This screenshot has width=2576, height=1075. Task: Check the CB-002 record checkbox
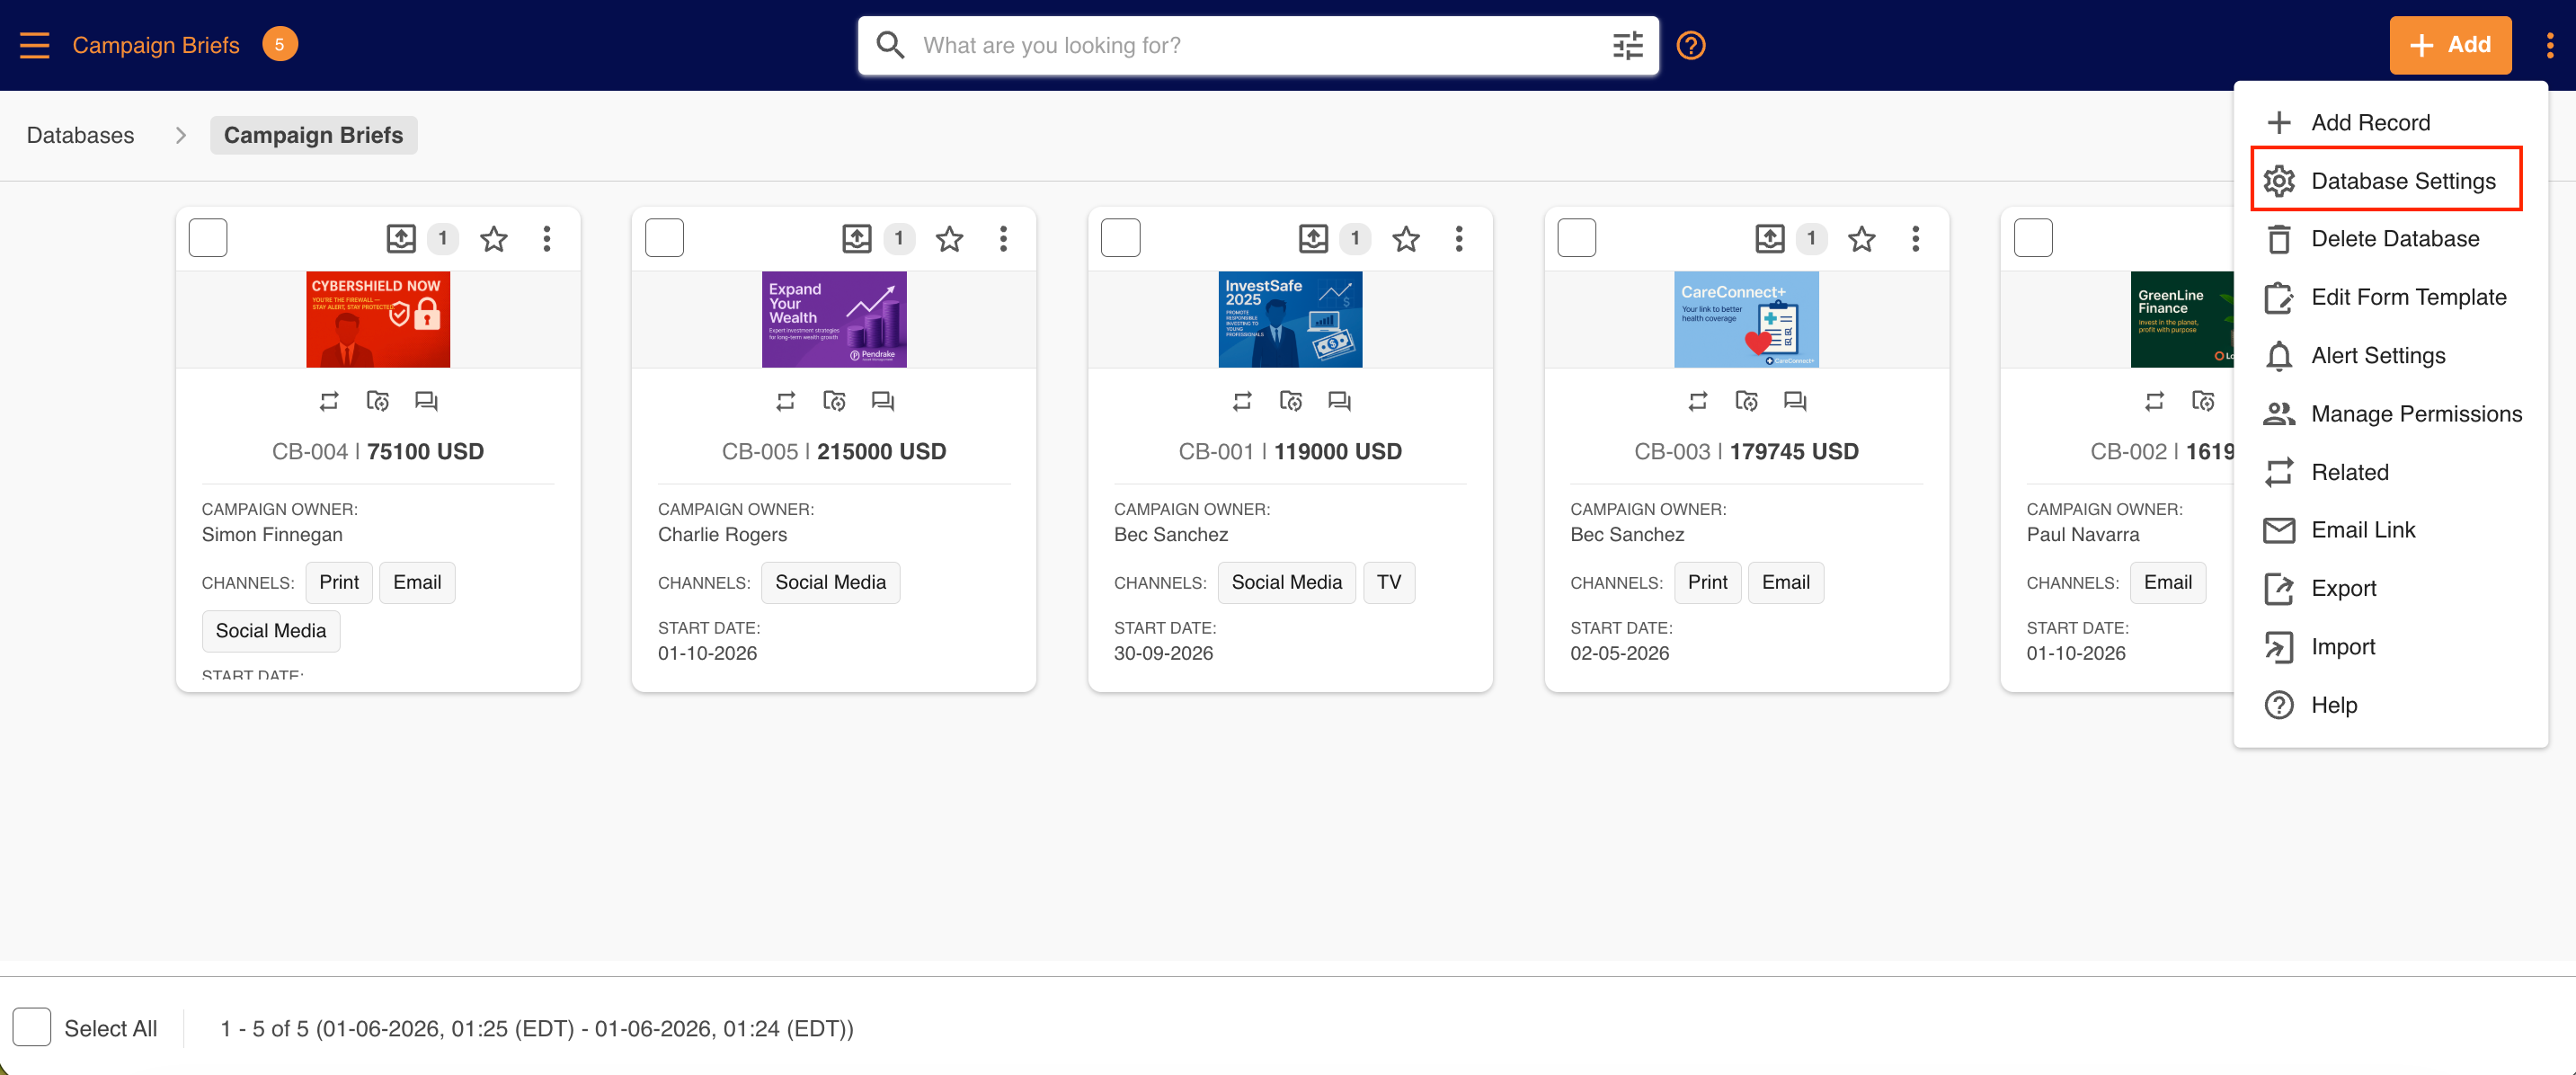click(2032, 238)
